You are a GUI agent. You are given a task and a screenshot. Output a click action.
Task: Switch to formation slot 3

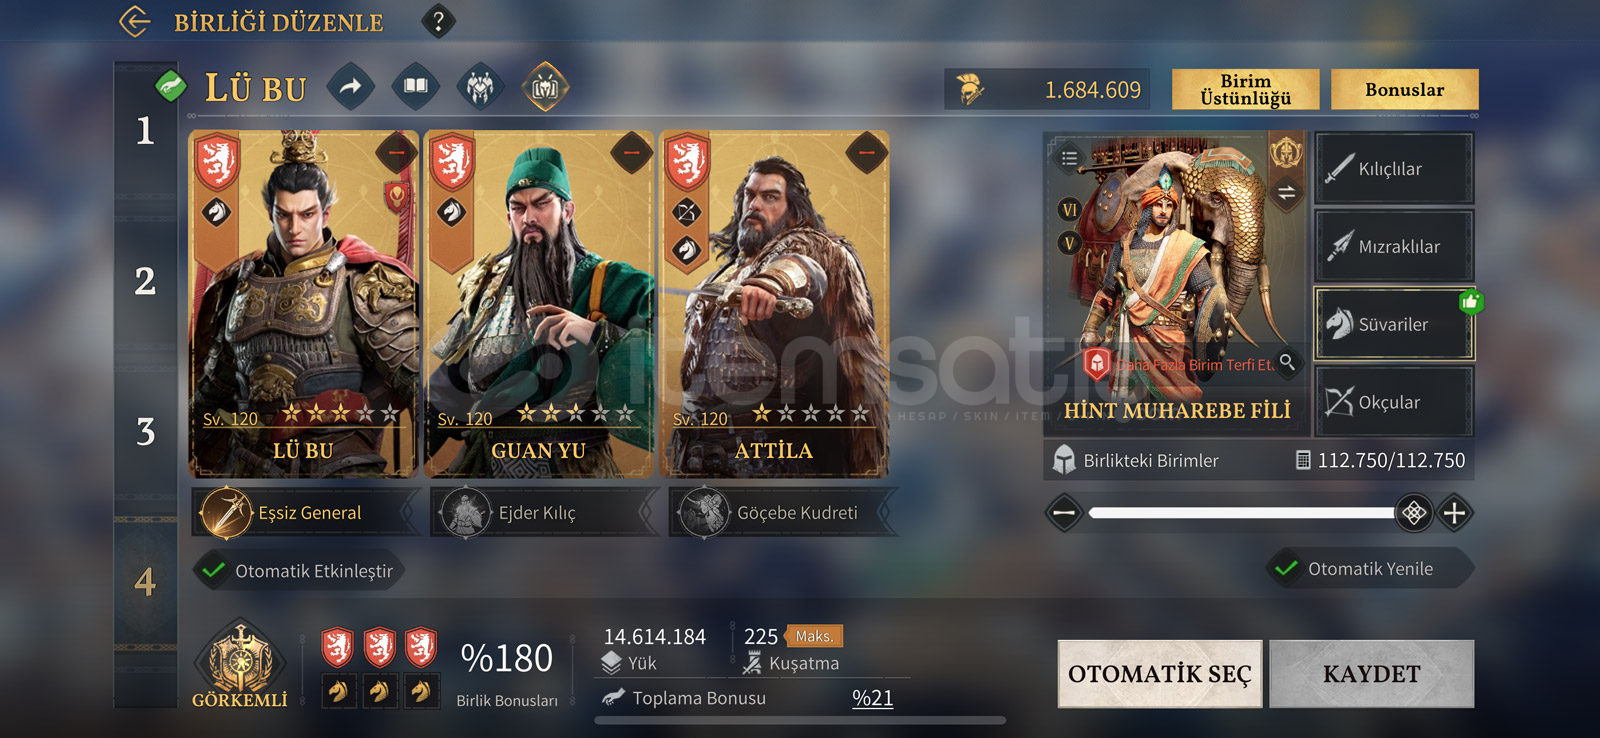146,432
